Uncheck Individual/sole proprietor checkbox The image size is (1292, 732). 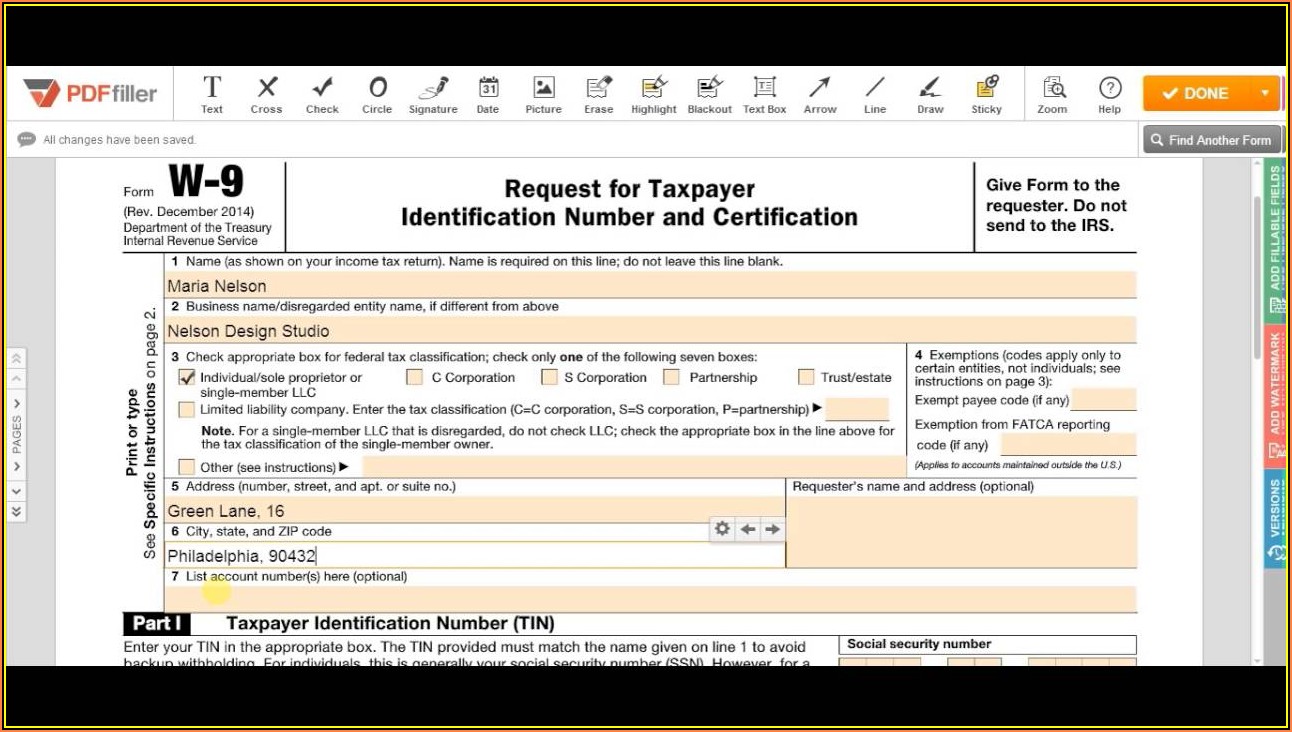[x=187, y=377]
